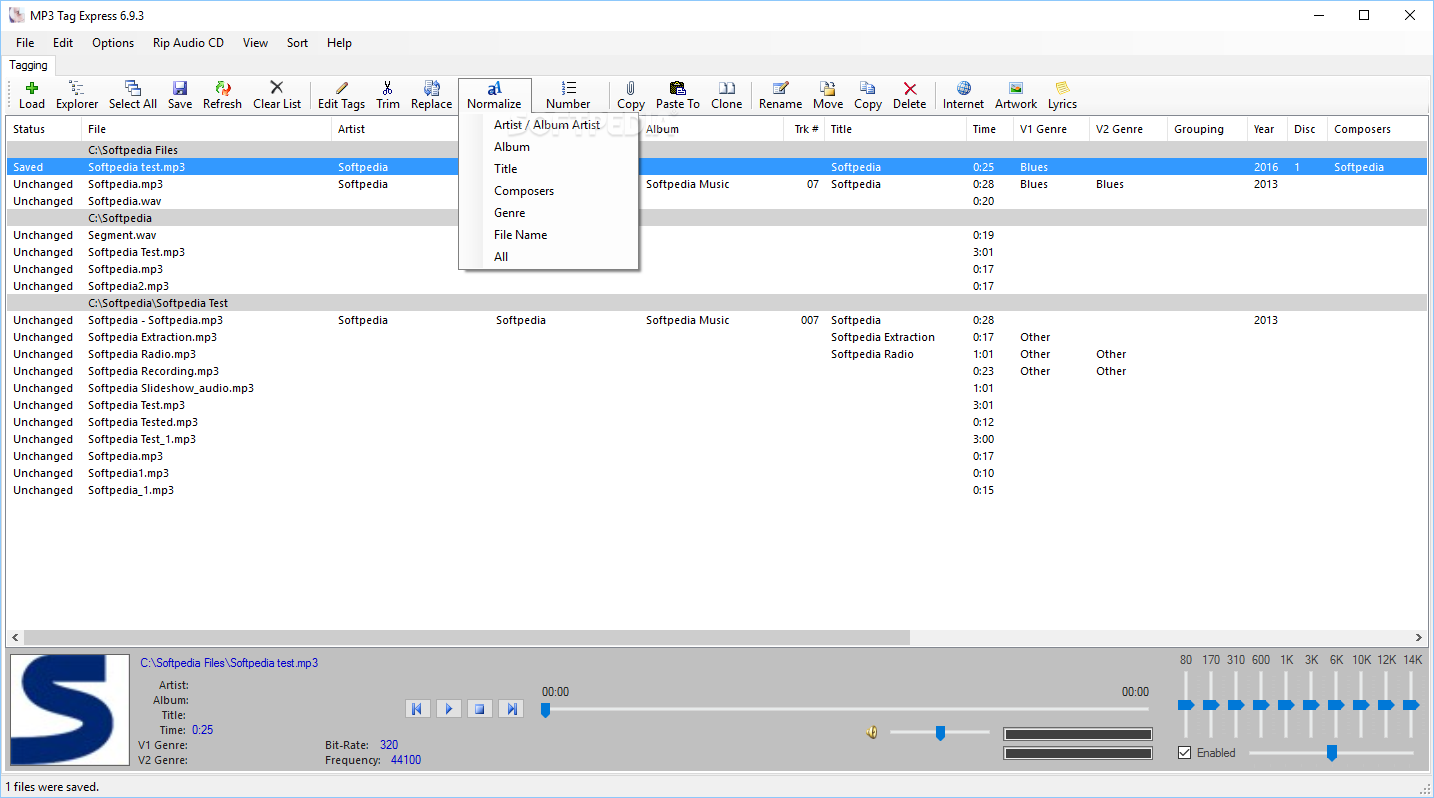Image resolution: width=1434 pixels, height=798 pixels.
Task: Adjust the equalizer preamp horizontal slider
Action: coord(1331,752)
